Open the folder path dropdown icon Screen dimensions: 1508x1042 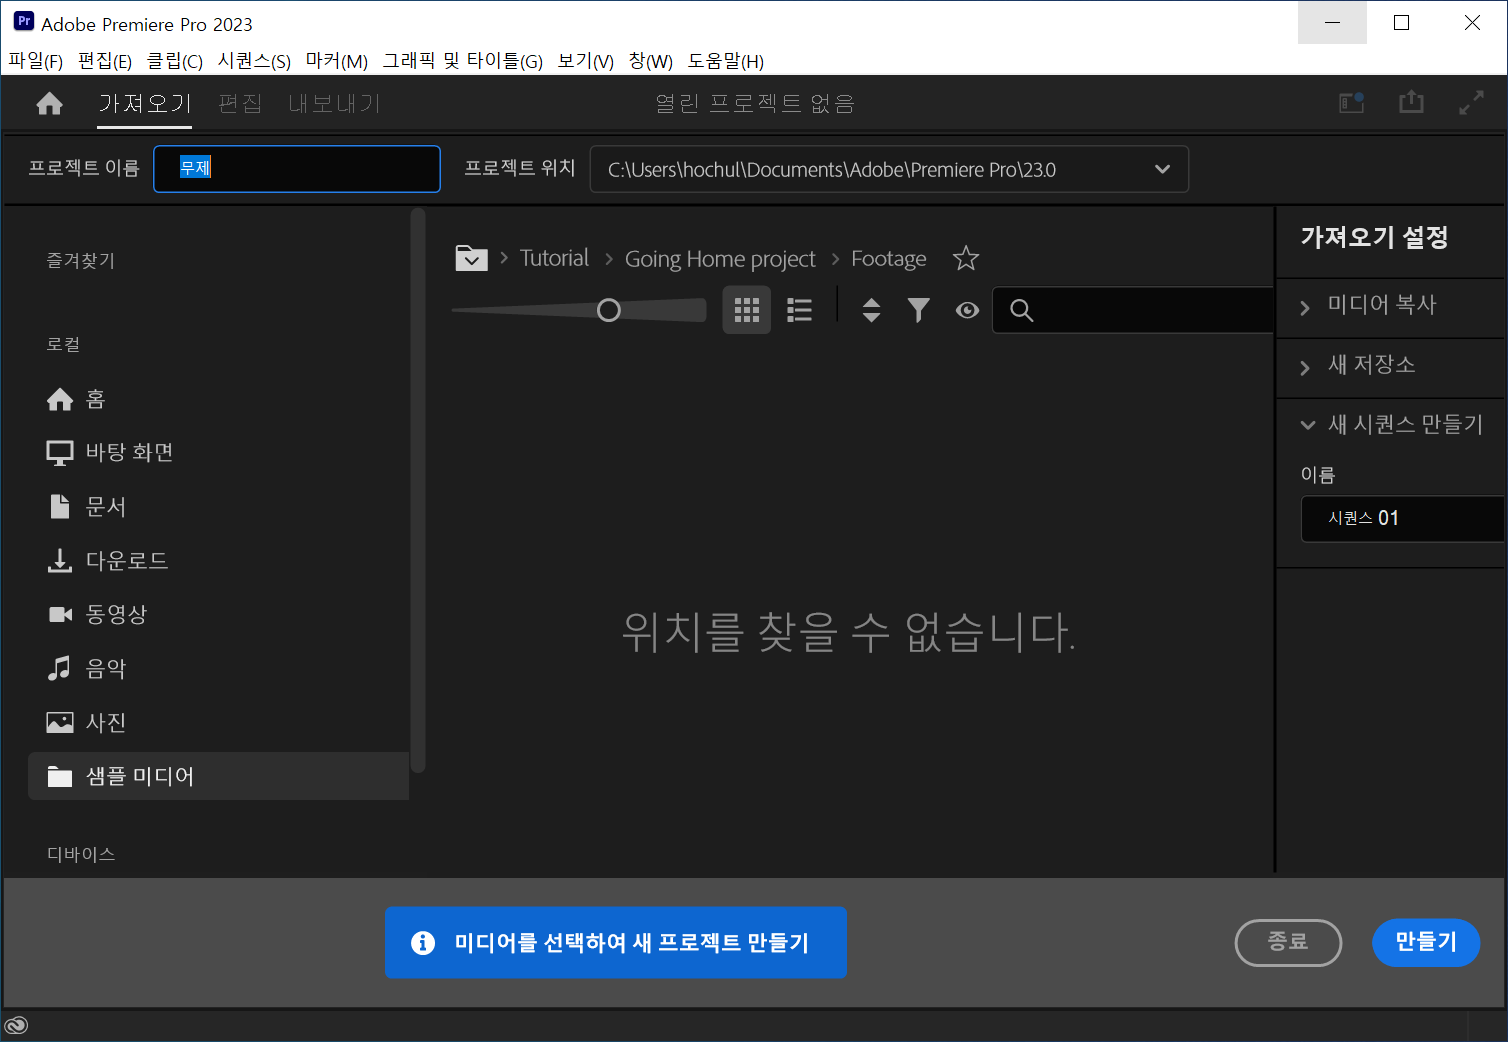click(472, 259)
